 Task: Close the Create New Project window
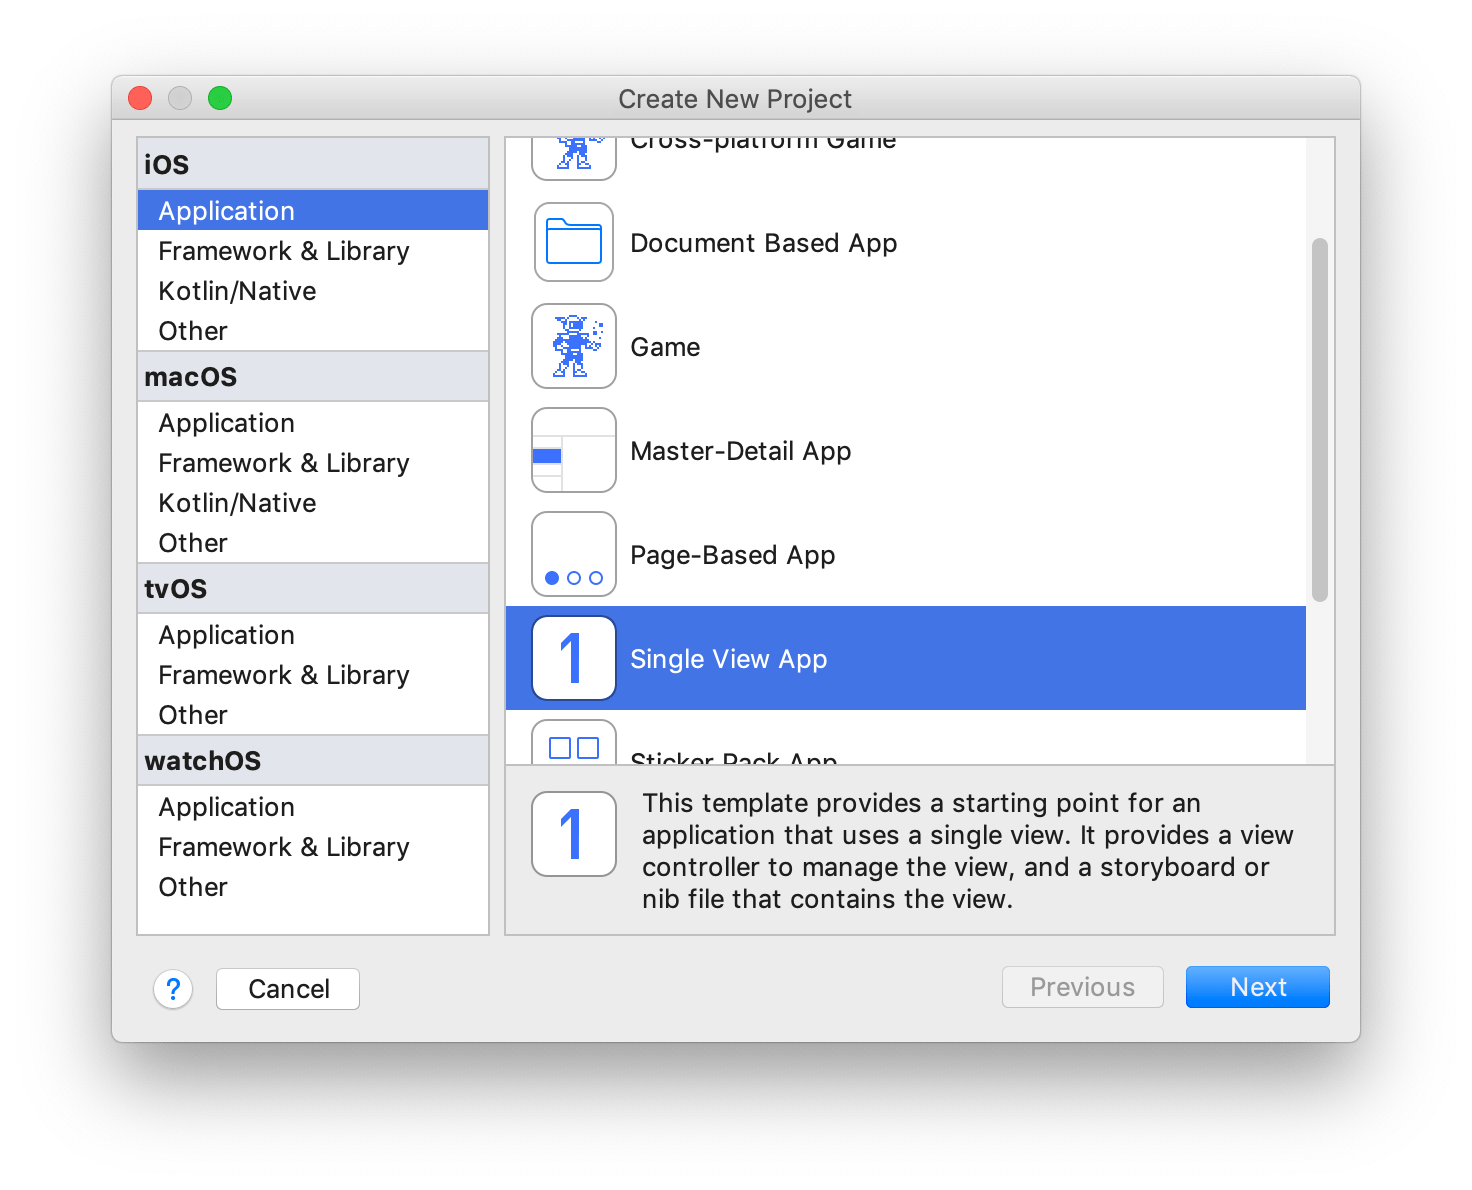(x=140, y=98)
